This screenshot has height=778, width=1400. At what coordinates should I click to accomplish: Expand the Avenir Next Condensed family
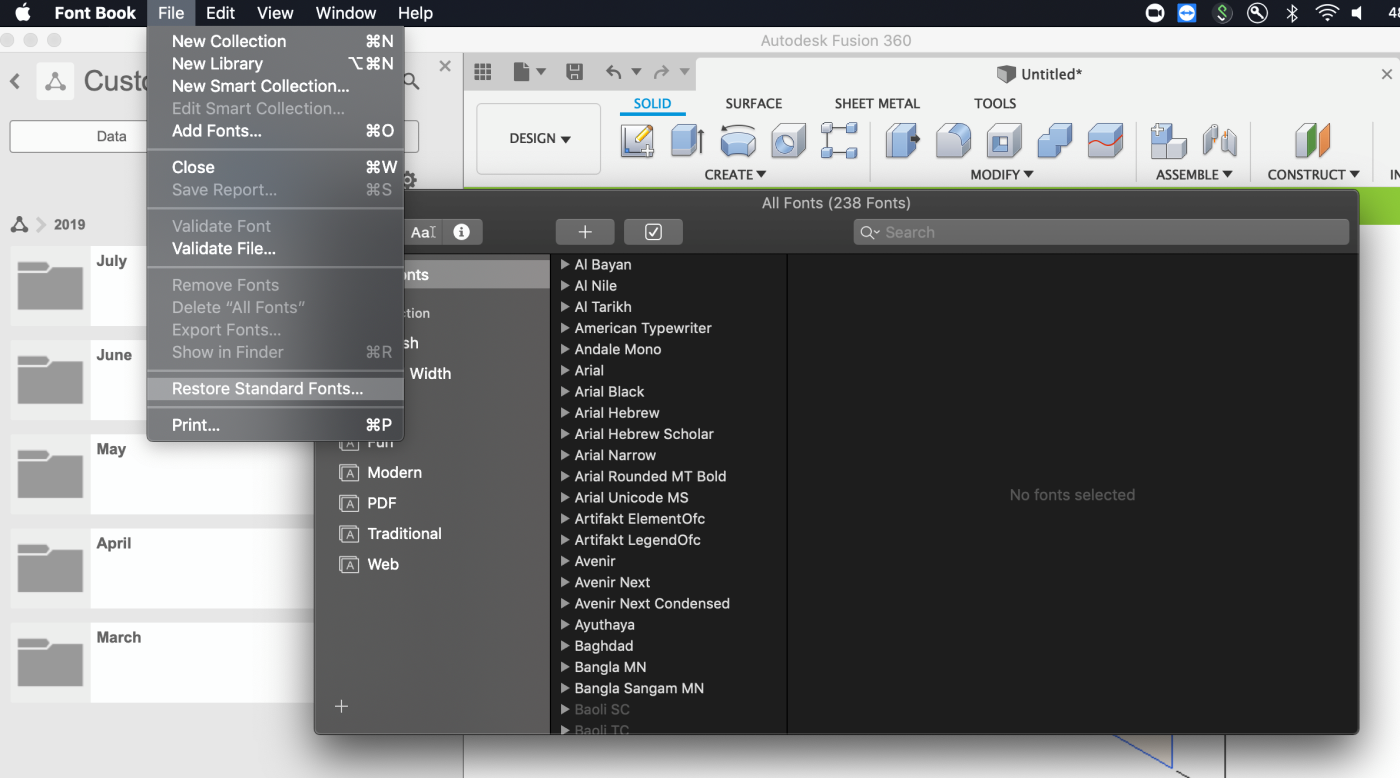pos(565,604)
